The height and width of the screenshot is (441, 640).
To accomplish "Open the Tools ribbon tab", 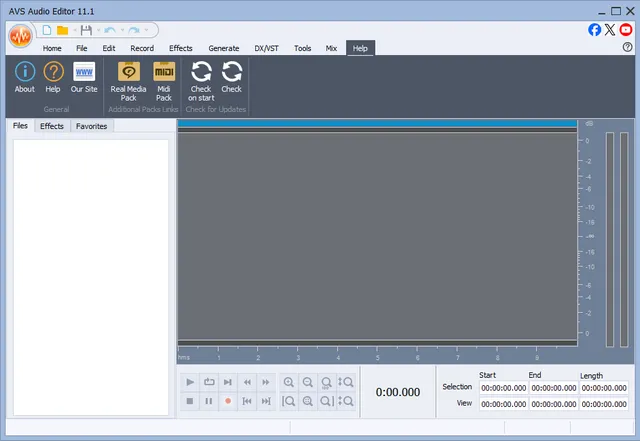I will pyautogui.click(x=302, y=48).
